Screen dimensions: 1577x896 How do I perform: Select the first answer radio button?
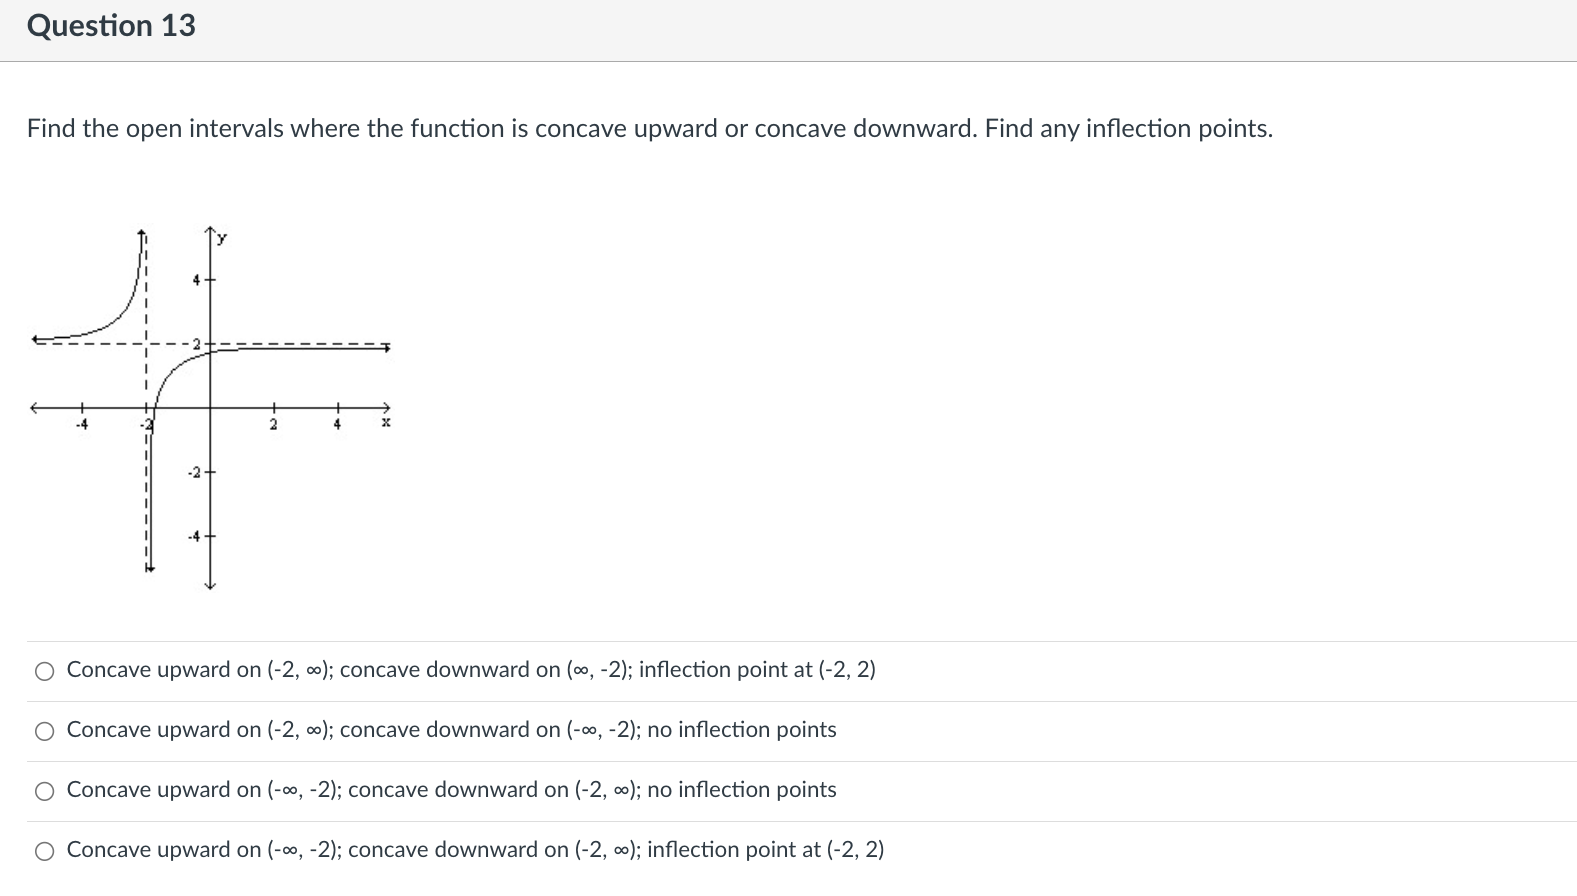pos(44,671)
